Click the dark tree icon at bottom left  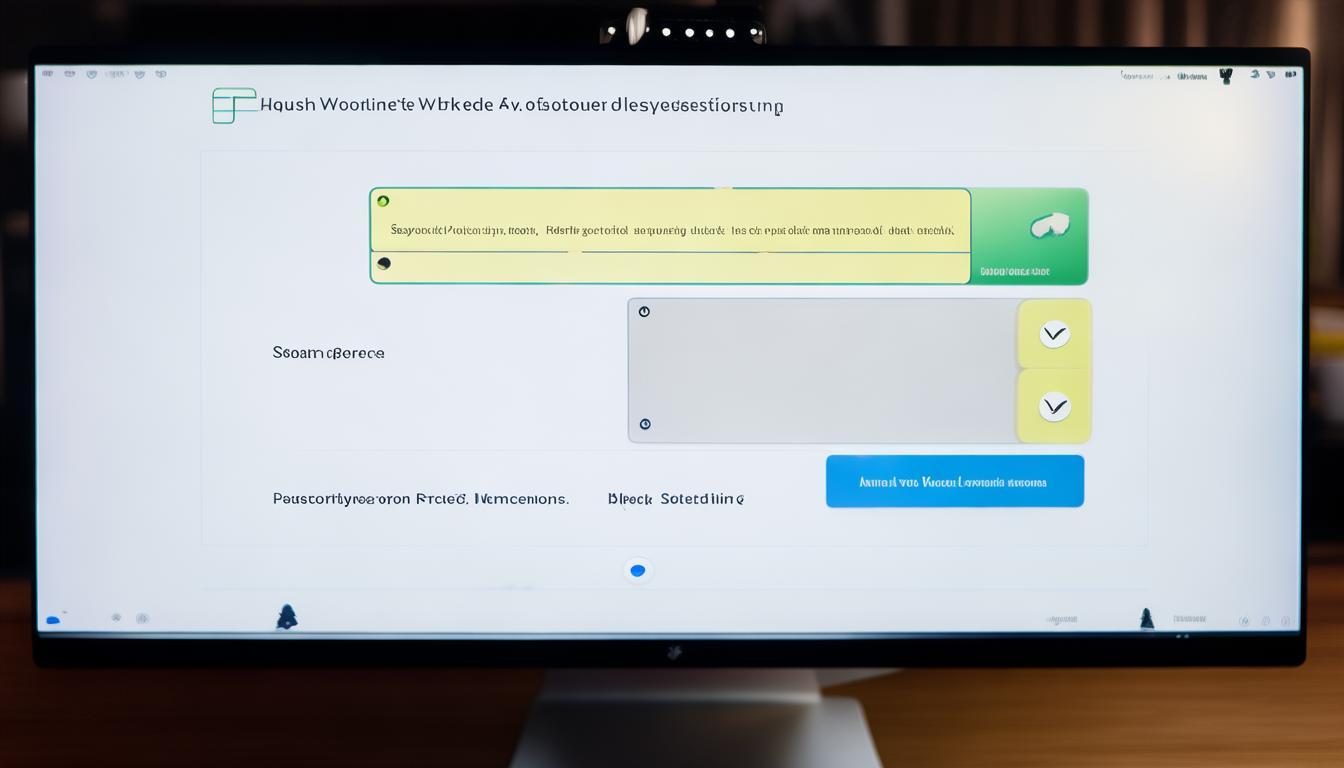(x=287, y=617)
